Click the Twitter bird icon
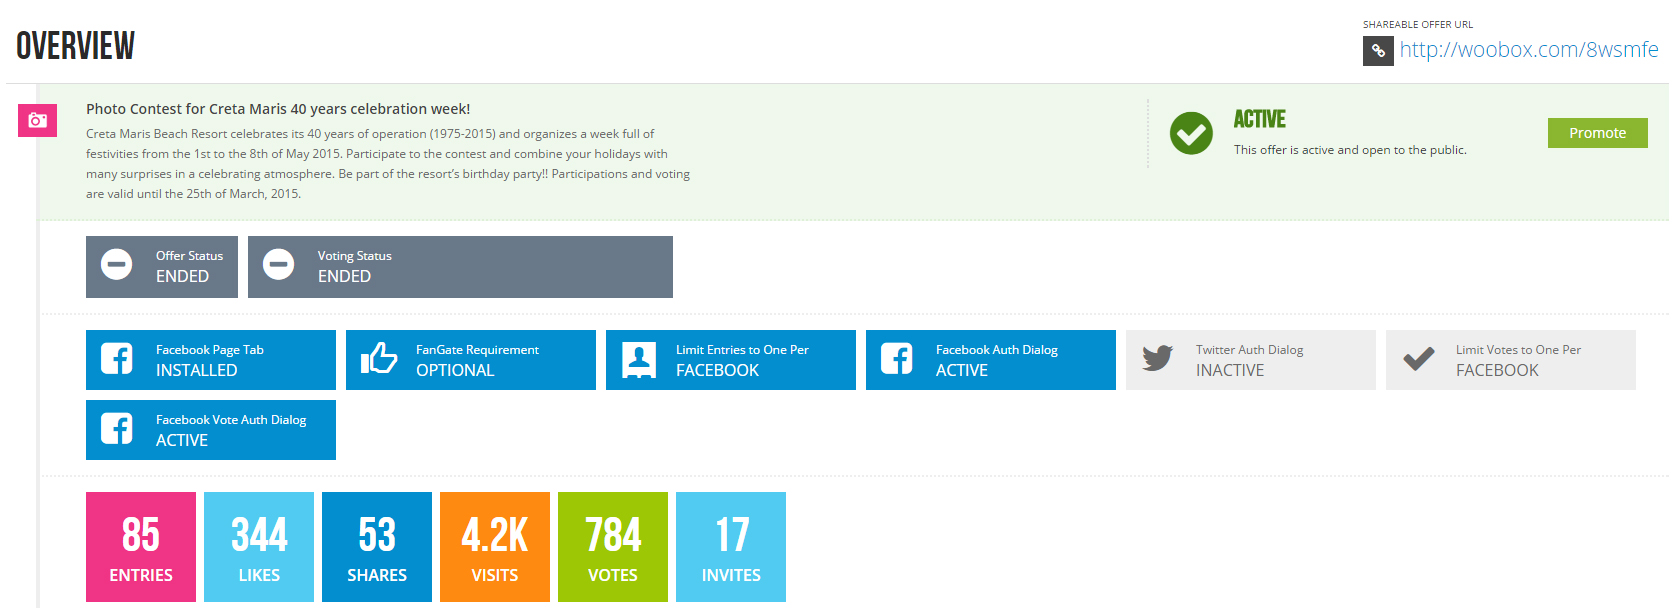 point(1157,359)
